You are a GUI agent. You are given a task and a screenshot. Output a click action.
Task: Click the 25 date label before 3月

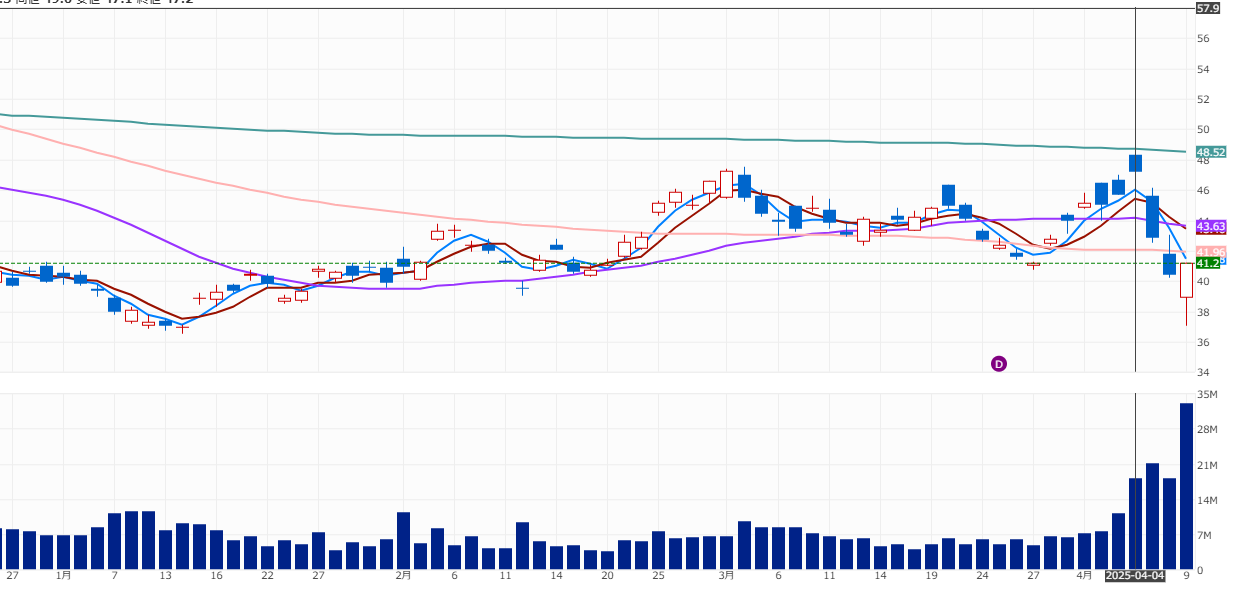pyautogui.click(x=658, y=576)
